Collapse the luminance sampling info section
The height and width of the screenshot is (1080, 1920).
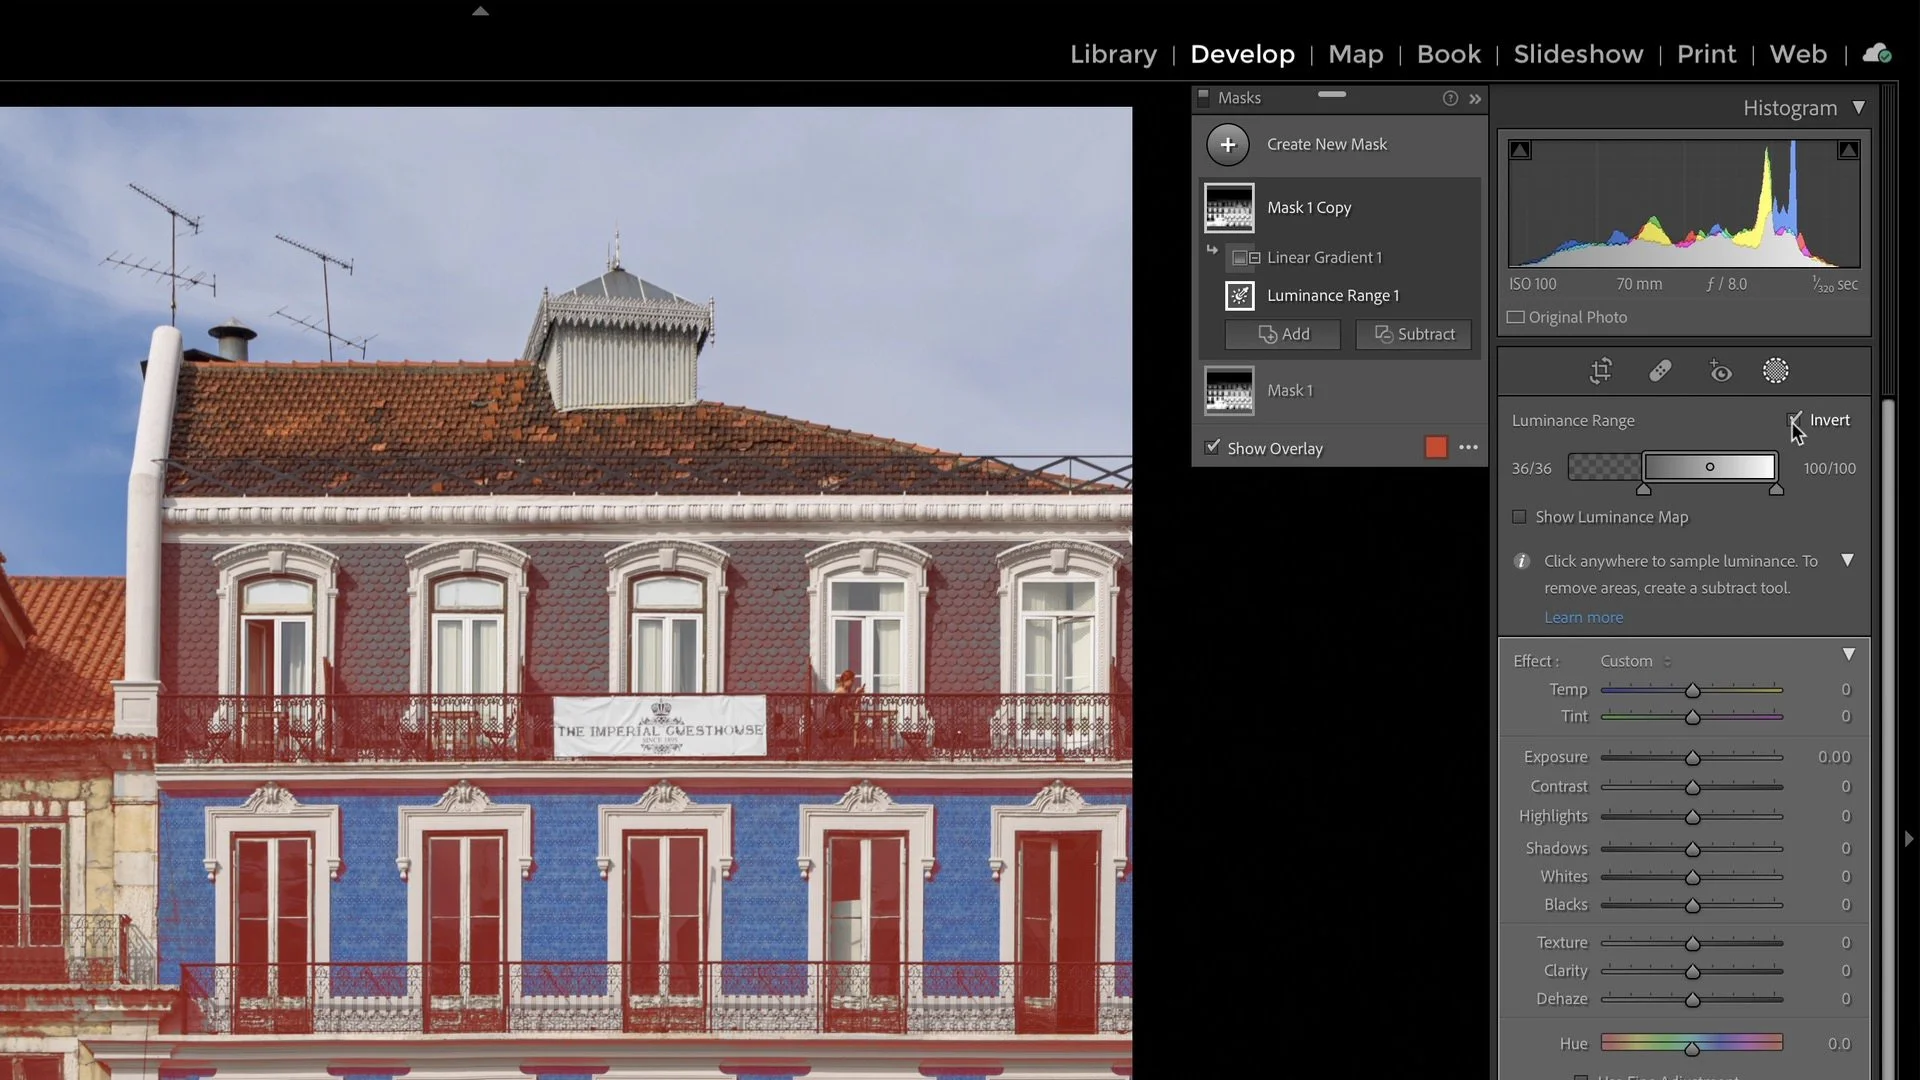pos(1847,560)
